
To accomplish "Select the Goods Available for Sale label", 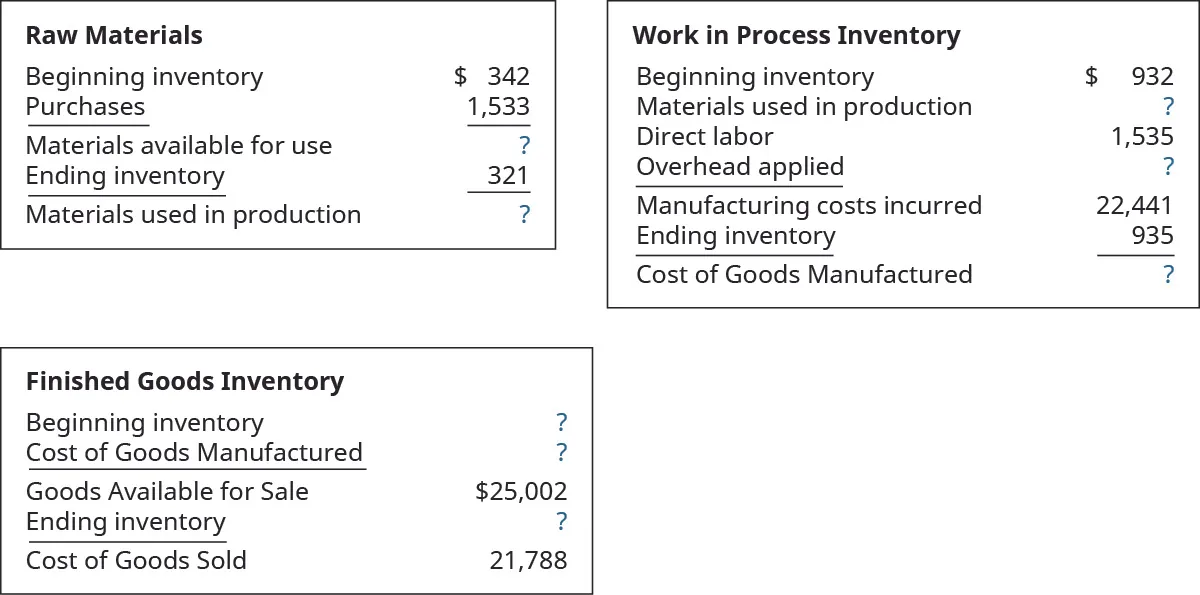I will point(167,492).
